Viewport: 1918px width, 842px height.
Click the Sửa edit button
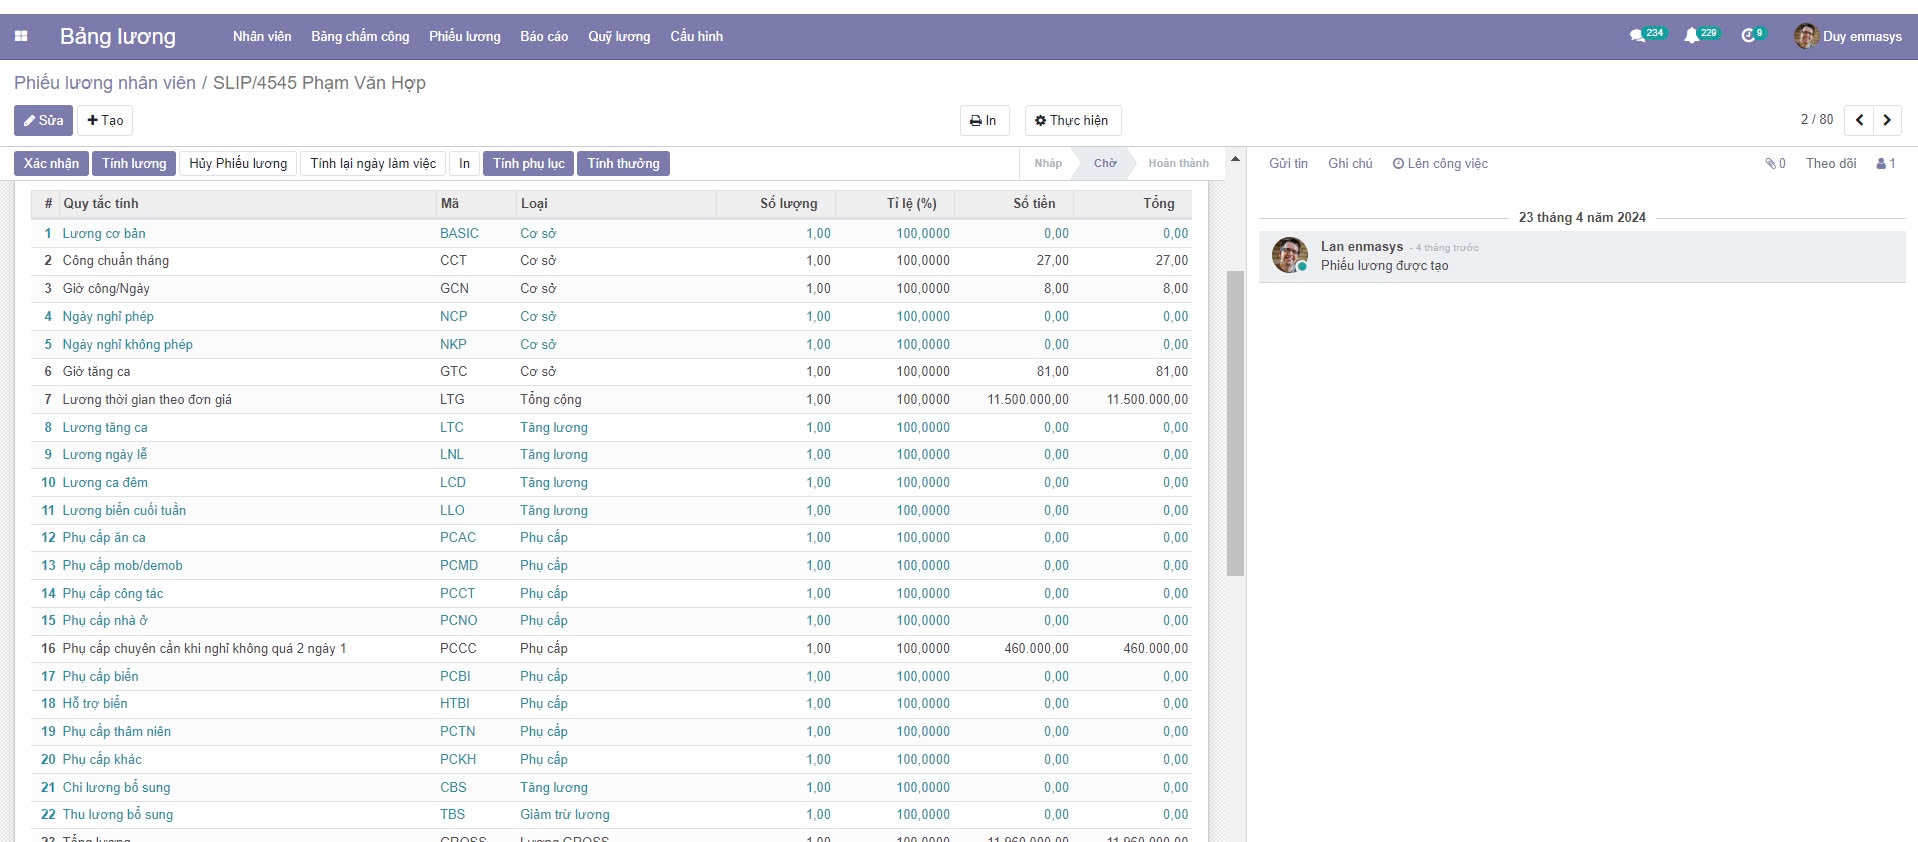tap(43, 121)
